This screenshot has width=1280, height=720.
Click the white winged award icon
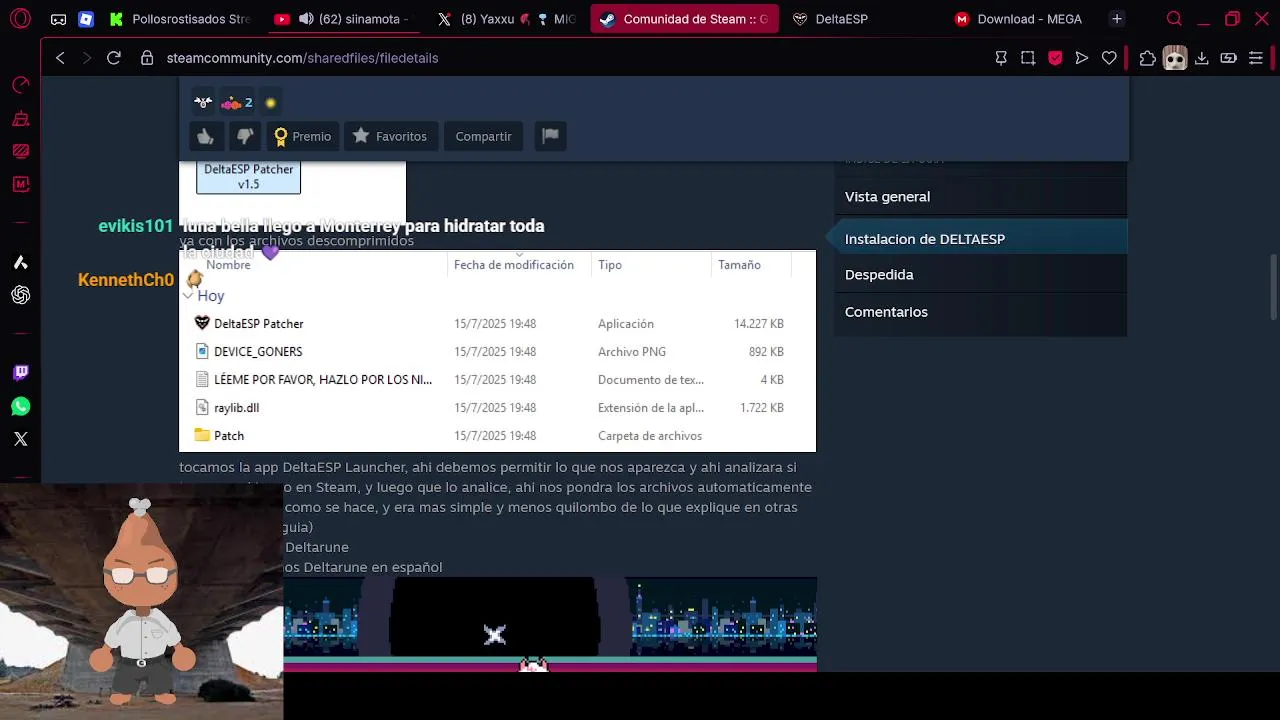click(x=203, y=102)
